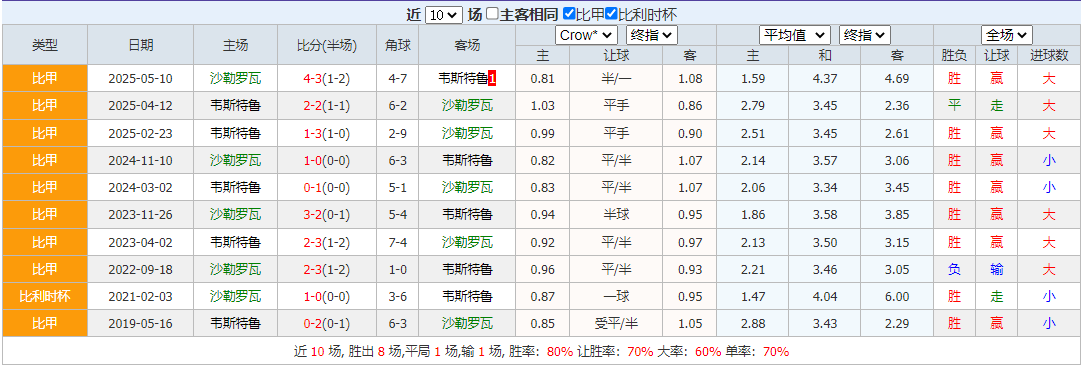Click the 比利时杯 type cell for 2021-02-03

pos(45,297)
